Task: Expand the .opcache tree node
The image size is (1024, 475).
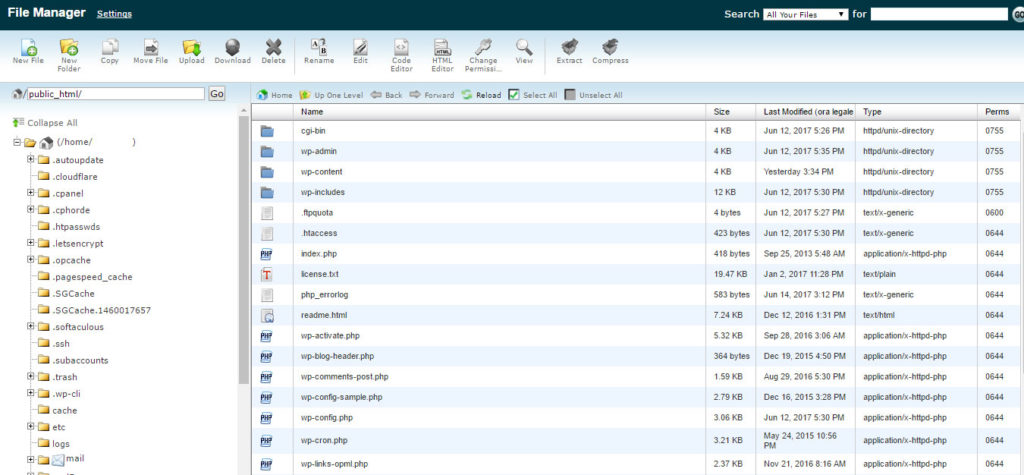Action: click(x=31, y=259)
